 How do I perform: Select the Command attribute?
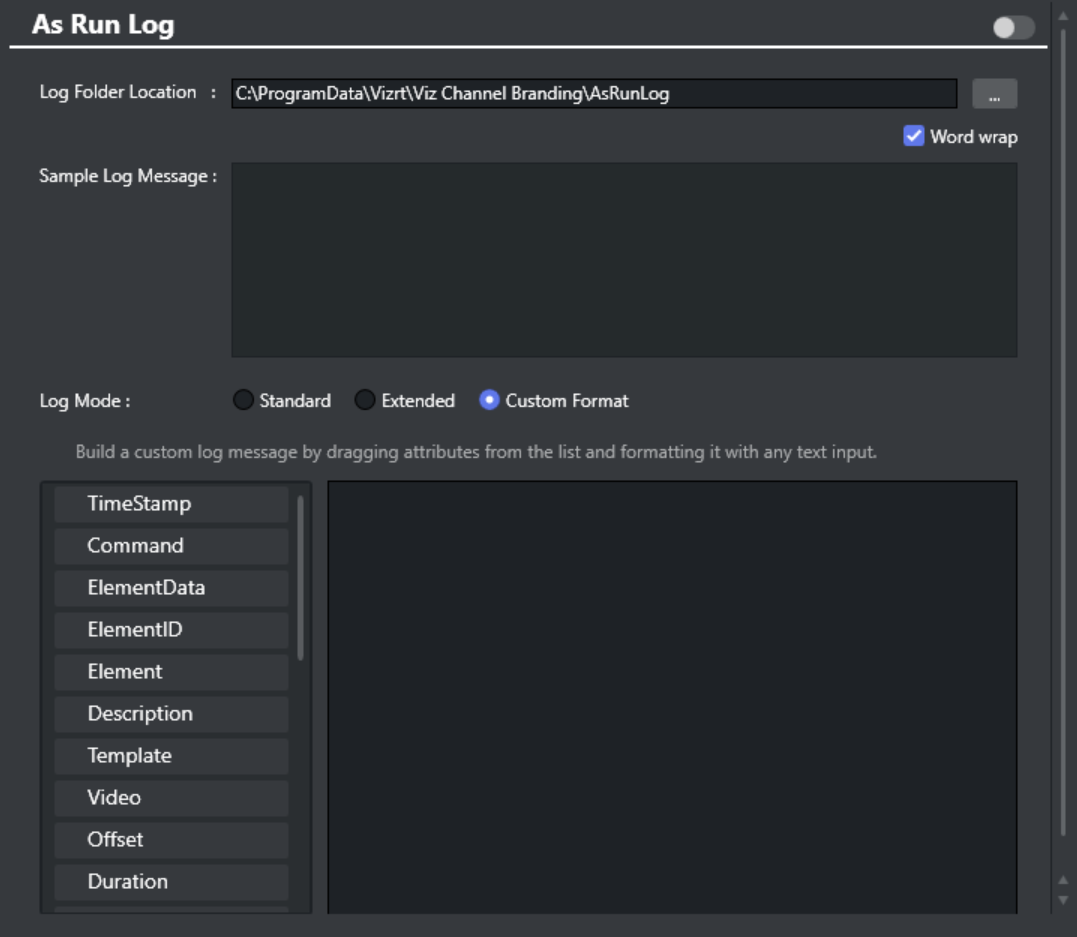171,546
